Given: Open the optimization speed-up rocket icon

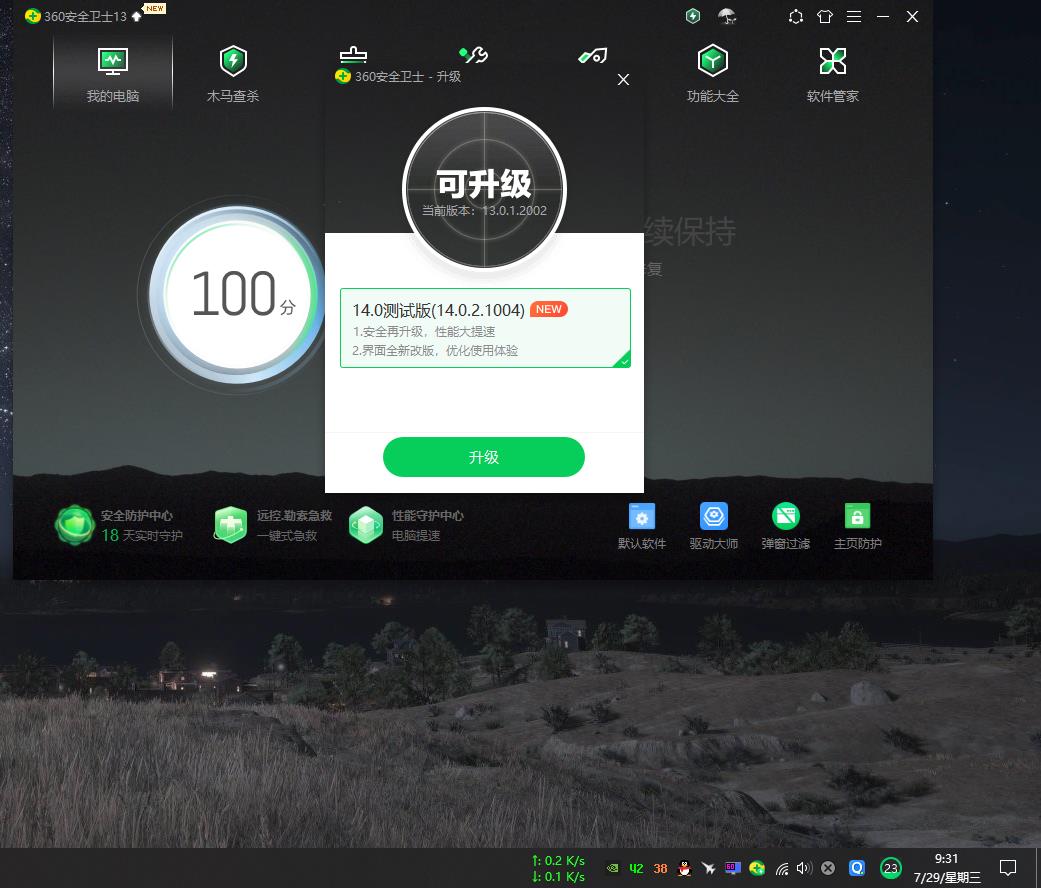Looking at the screenshot, I should click(593, 56).
